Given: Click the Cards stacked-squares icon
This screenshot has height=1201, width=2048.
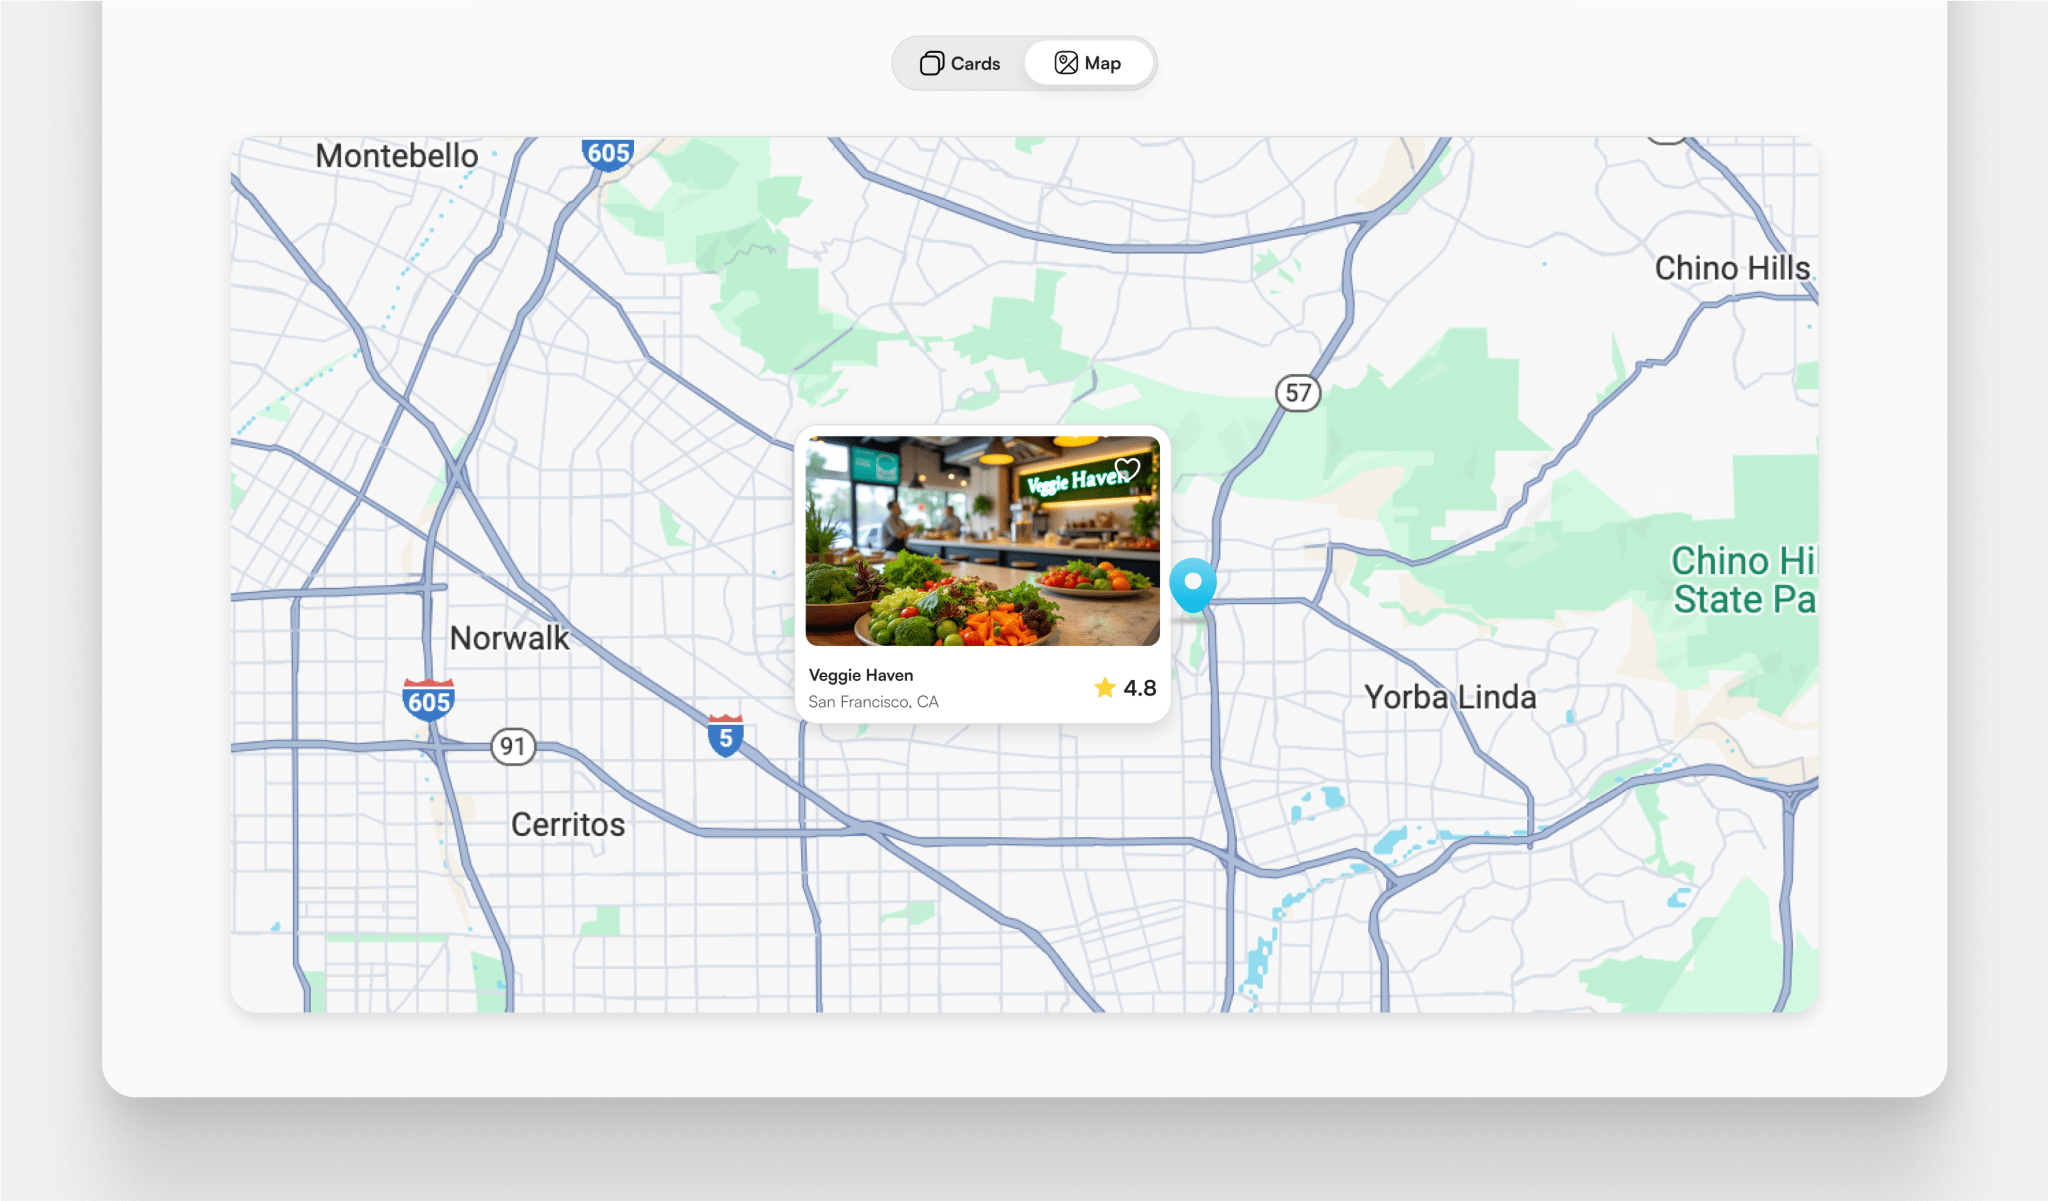Looking at the screenshot, I should click(x=931, y=63).
